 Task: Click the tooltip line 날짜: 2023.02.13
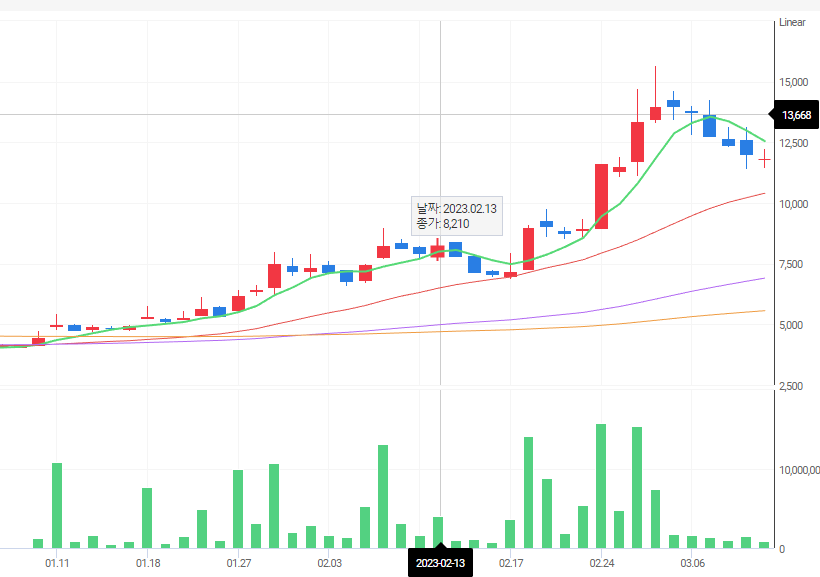click(x=457, y=209)
